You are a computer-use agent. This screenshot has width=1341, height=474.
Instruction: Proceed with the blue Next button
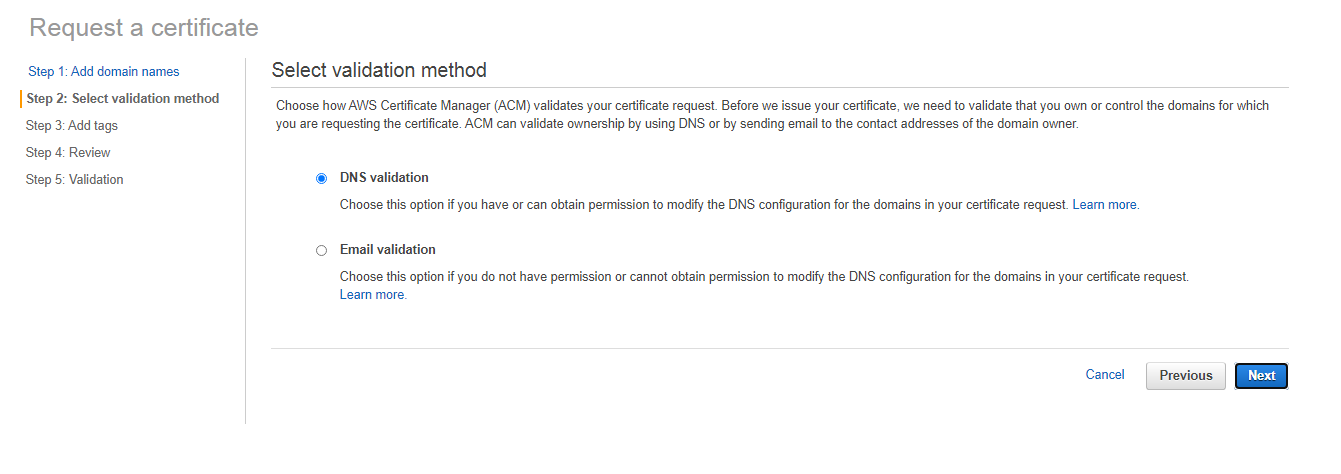click(1261, 376)
